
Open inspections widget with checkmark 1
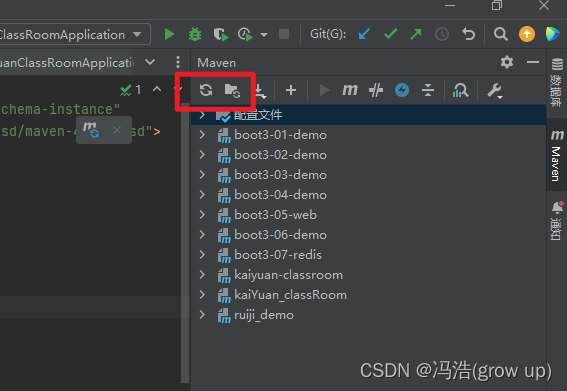click(x=131, y=90)
